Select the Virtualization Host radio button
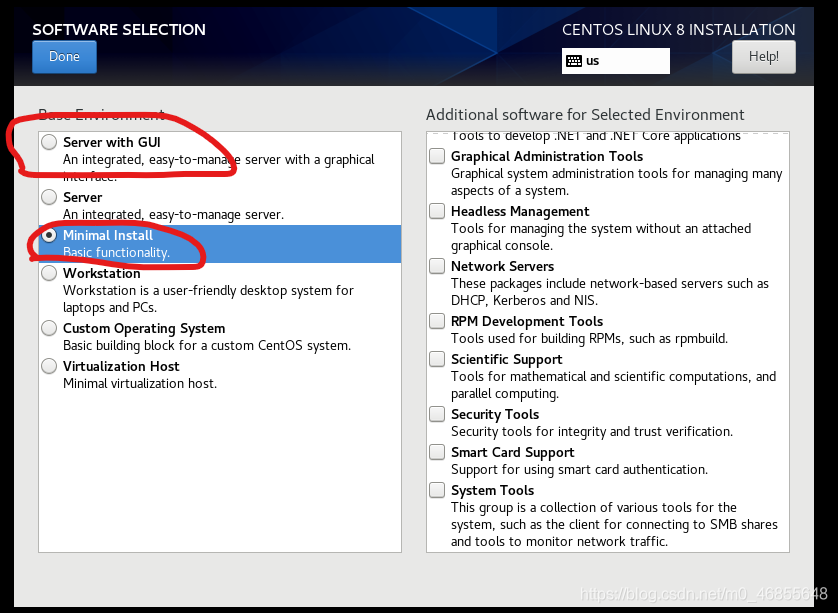Image resolution: width=838 pixels, height=613 pixels. pyautogui.click(x=49, y=366)
